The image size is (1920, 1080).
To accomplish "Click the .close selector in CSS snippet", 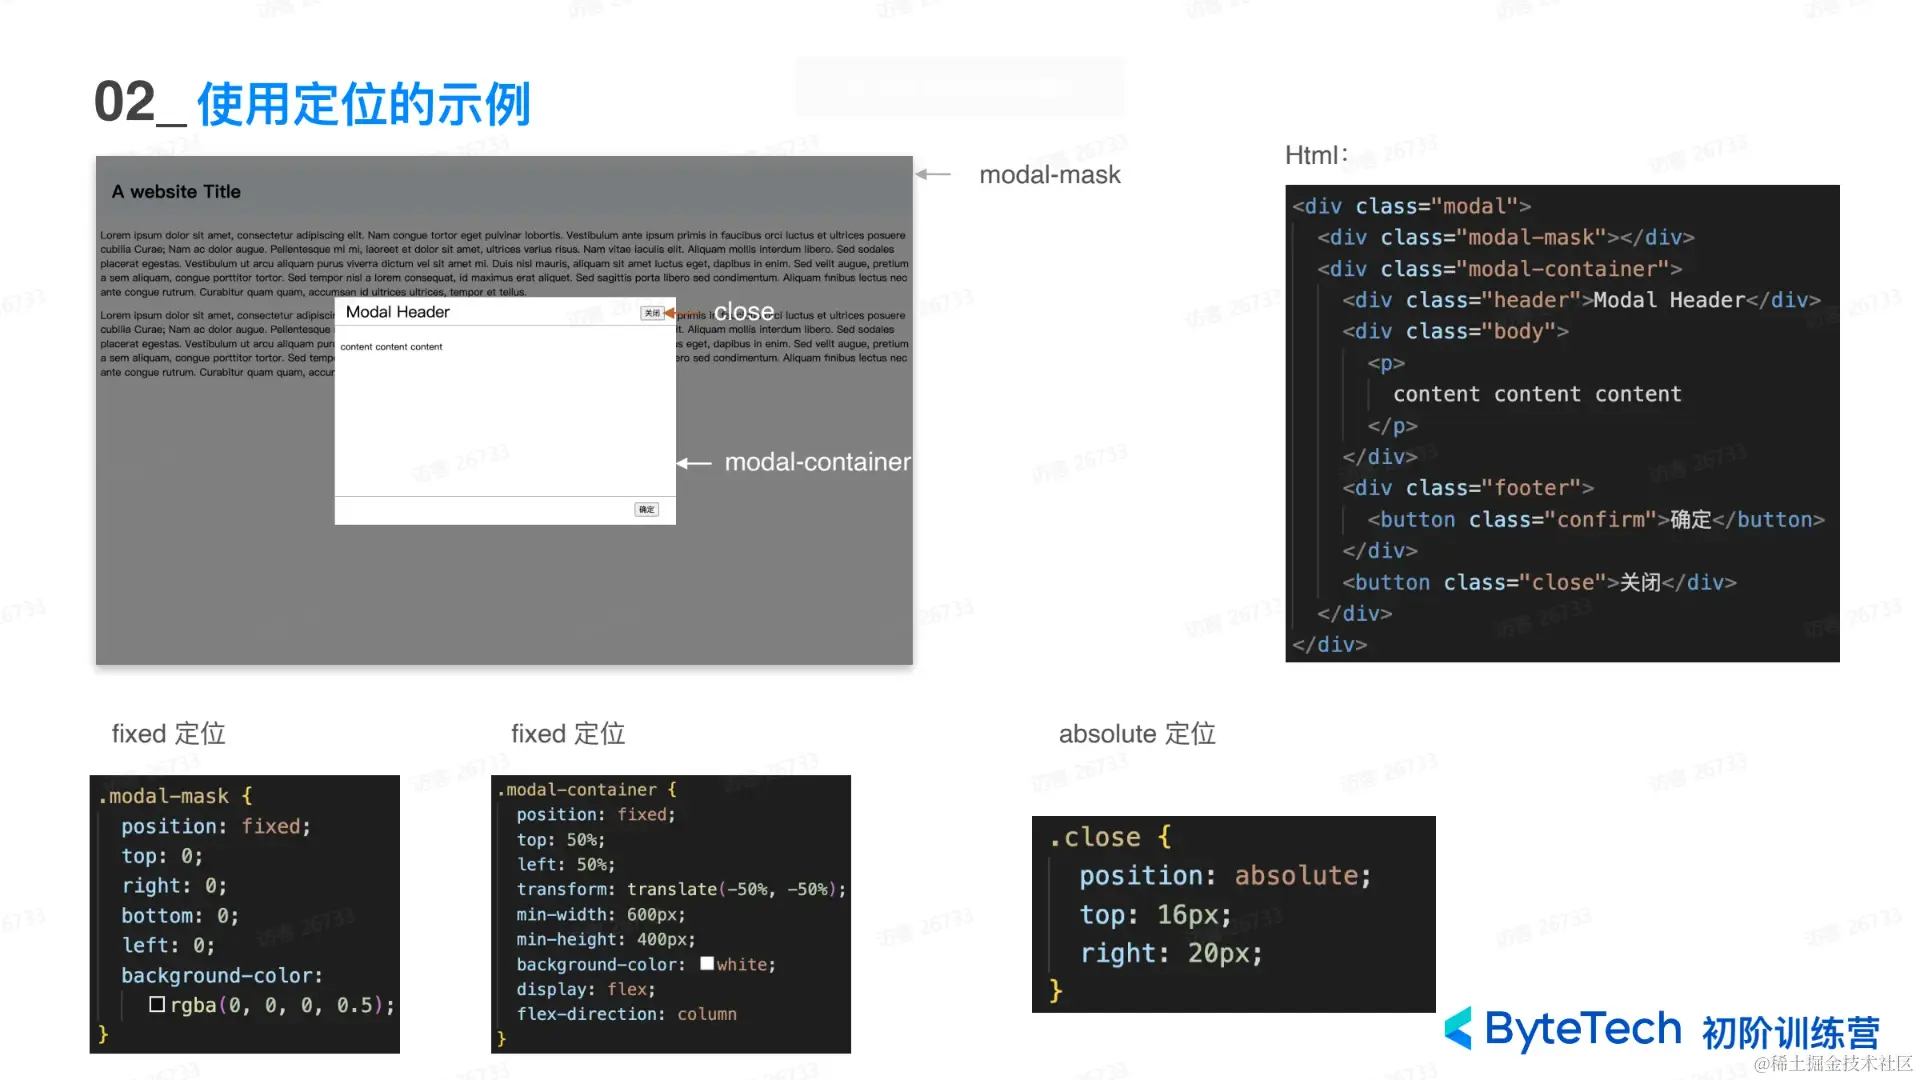I will click(x=1095, y=837).
